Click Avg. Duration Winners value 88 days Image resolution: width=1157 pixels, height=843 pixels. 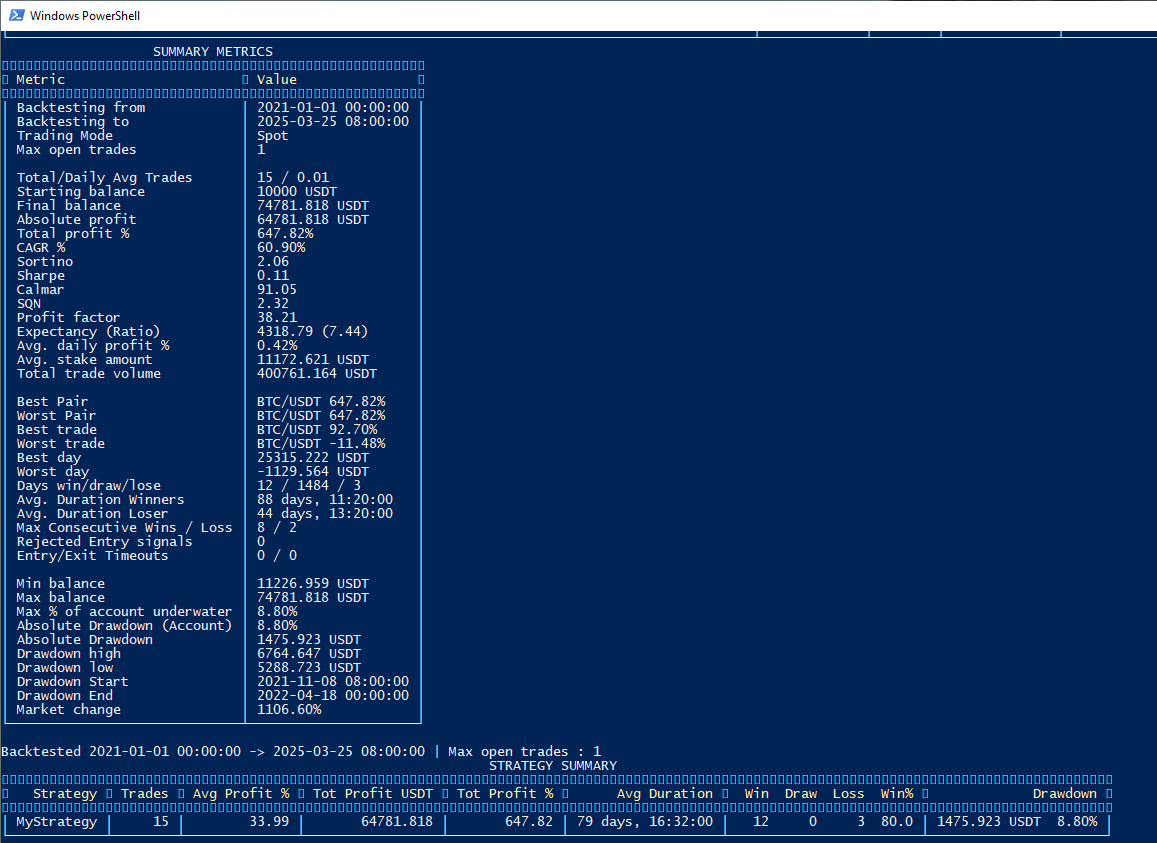coord(325,500)
